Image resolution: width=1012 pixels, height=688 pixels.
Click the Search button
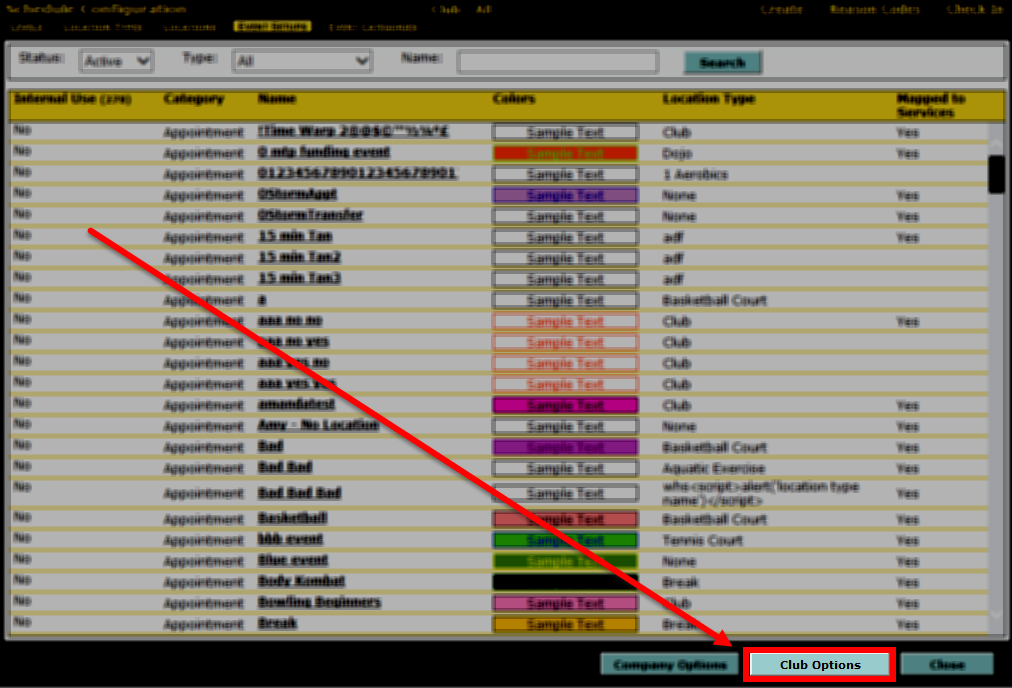[722, 62]
